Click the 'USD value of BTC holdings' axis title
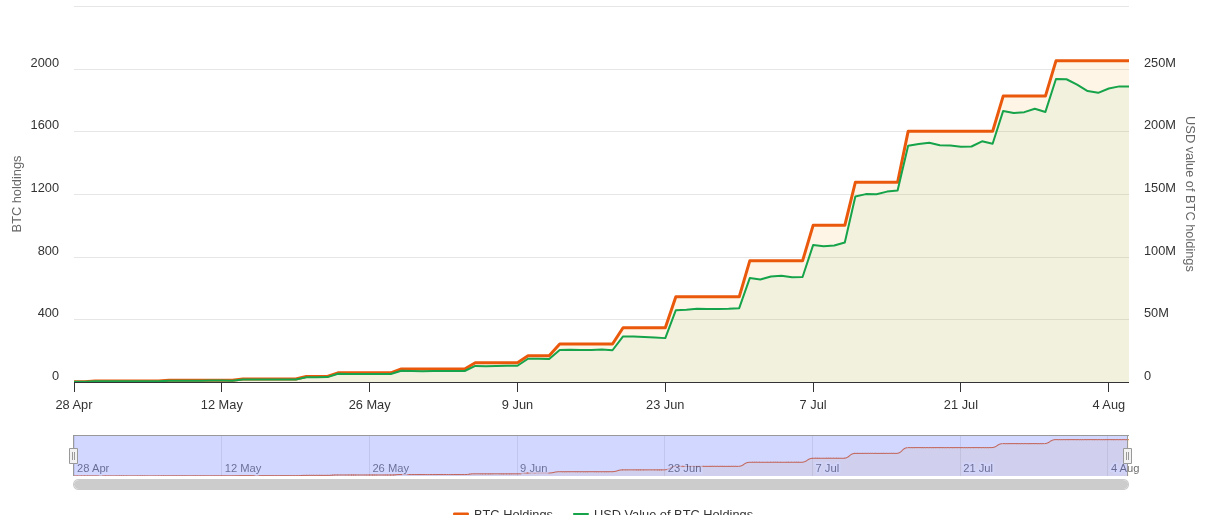 tap(1190, 194)
